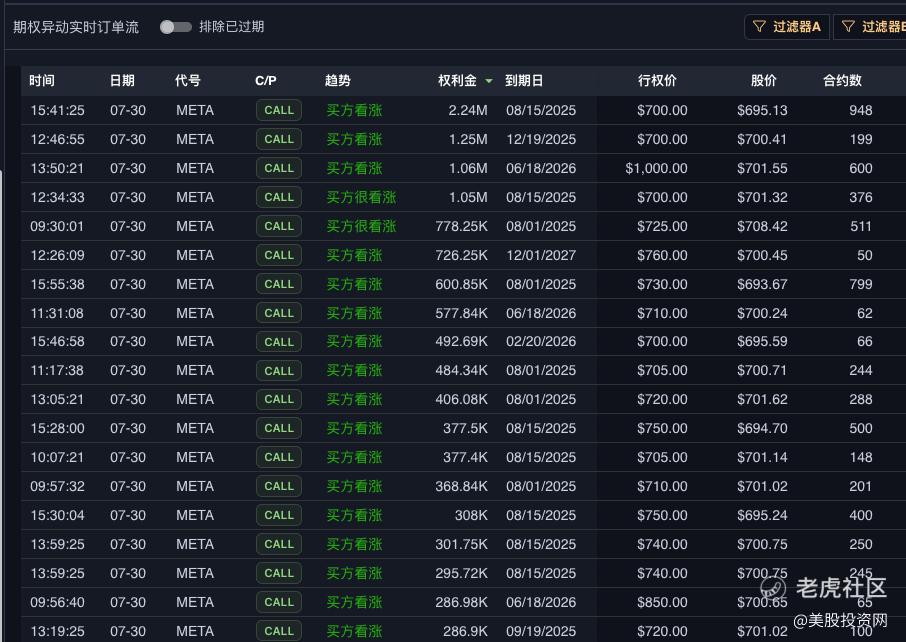Sort by the 股价 column header

click(x=763, y=80)
